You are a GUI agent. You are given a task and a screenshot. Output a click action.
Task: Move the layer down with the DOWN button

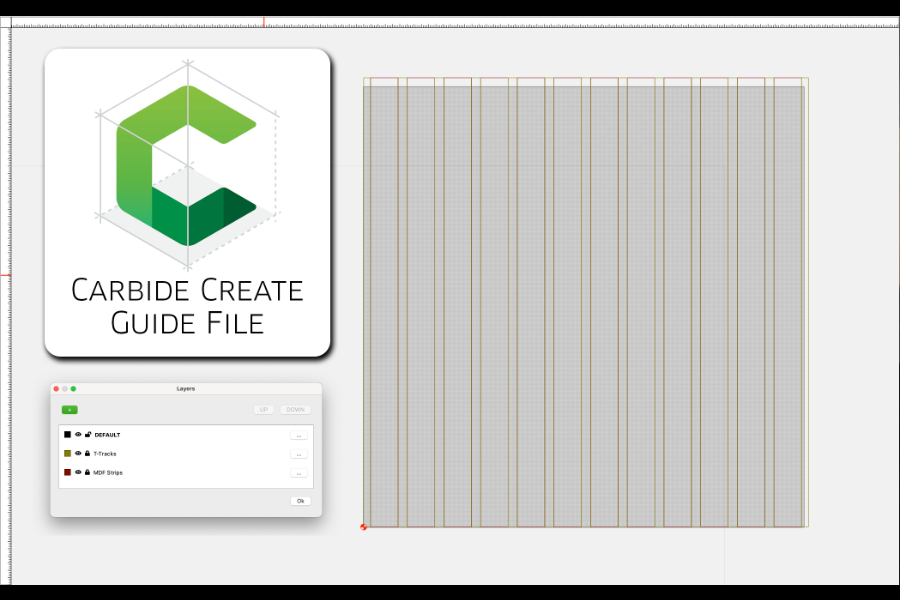296,410
